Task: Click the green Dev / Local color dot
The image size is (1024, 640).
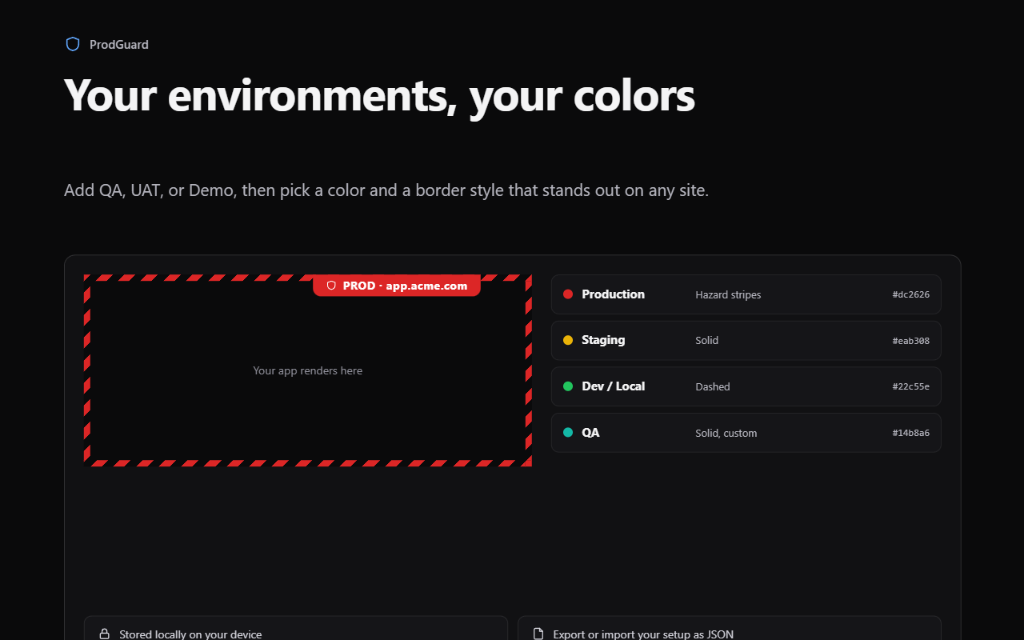Action: pos(568,387)
